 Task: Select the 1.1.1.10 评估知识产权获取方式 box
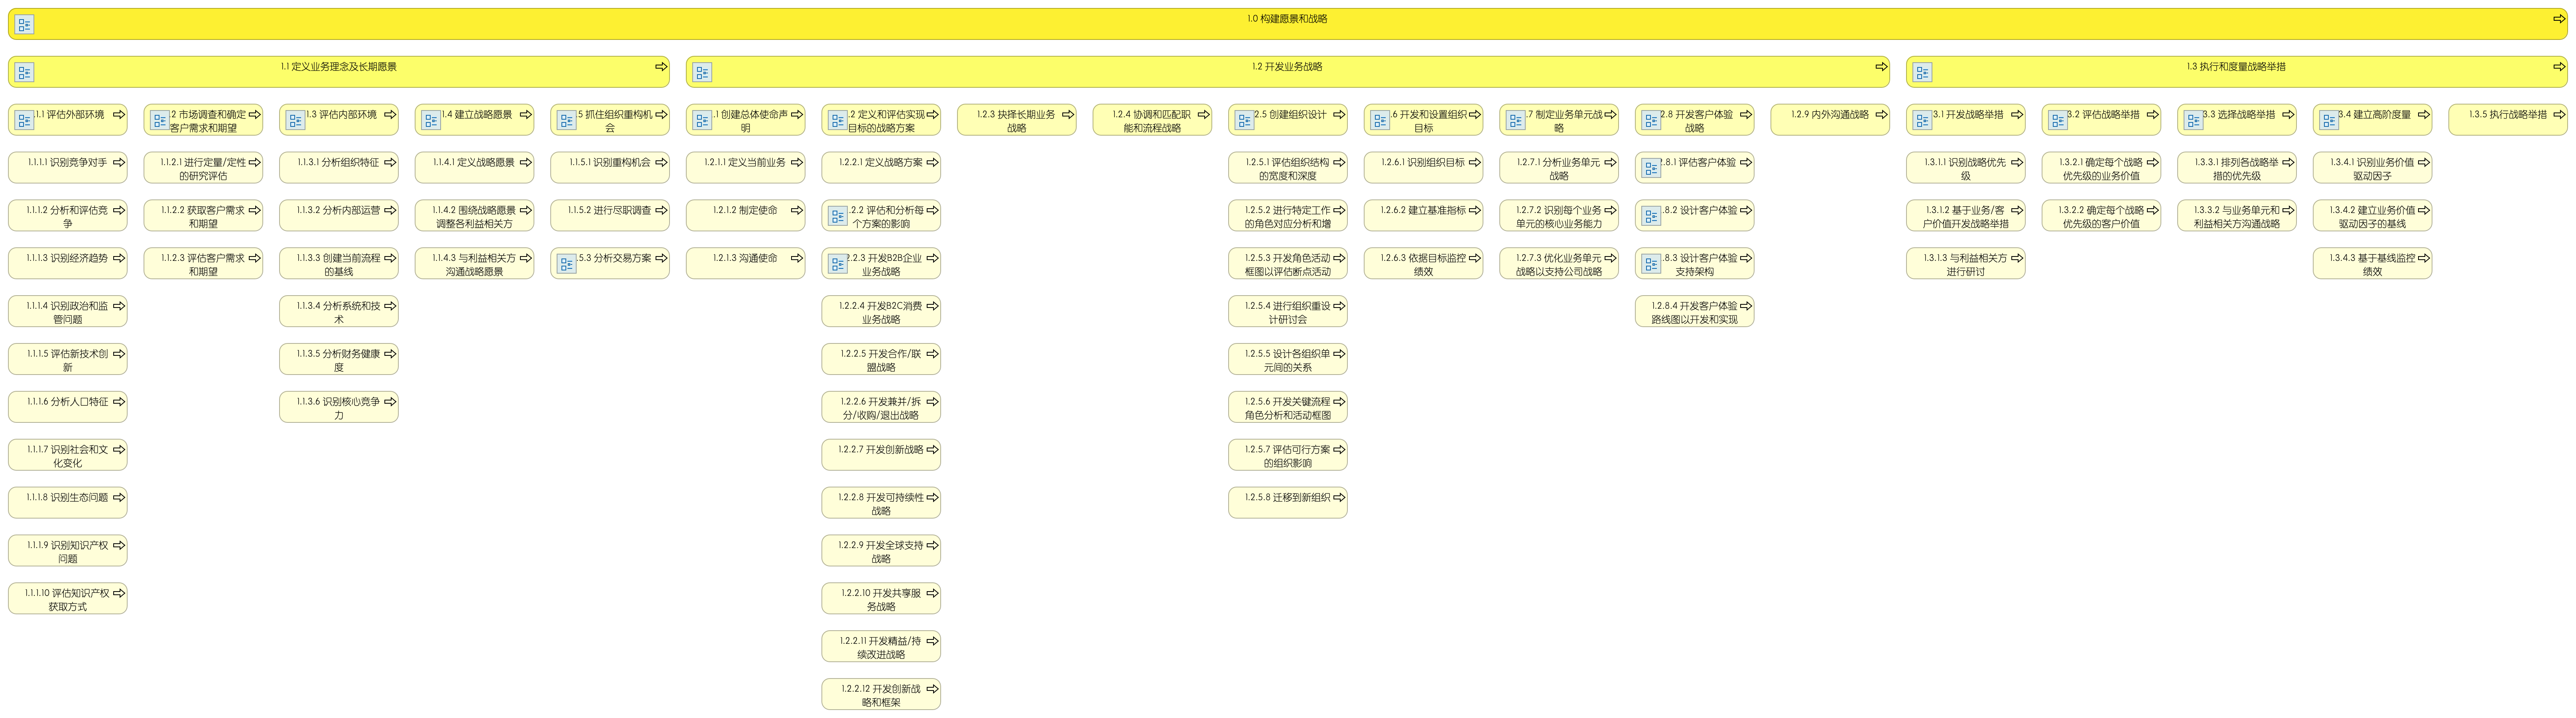(68, 599)
